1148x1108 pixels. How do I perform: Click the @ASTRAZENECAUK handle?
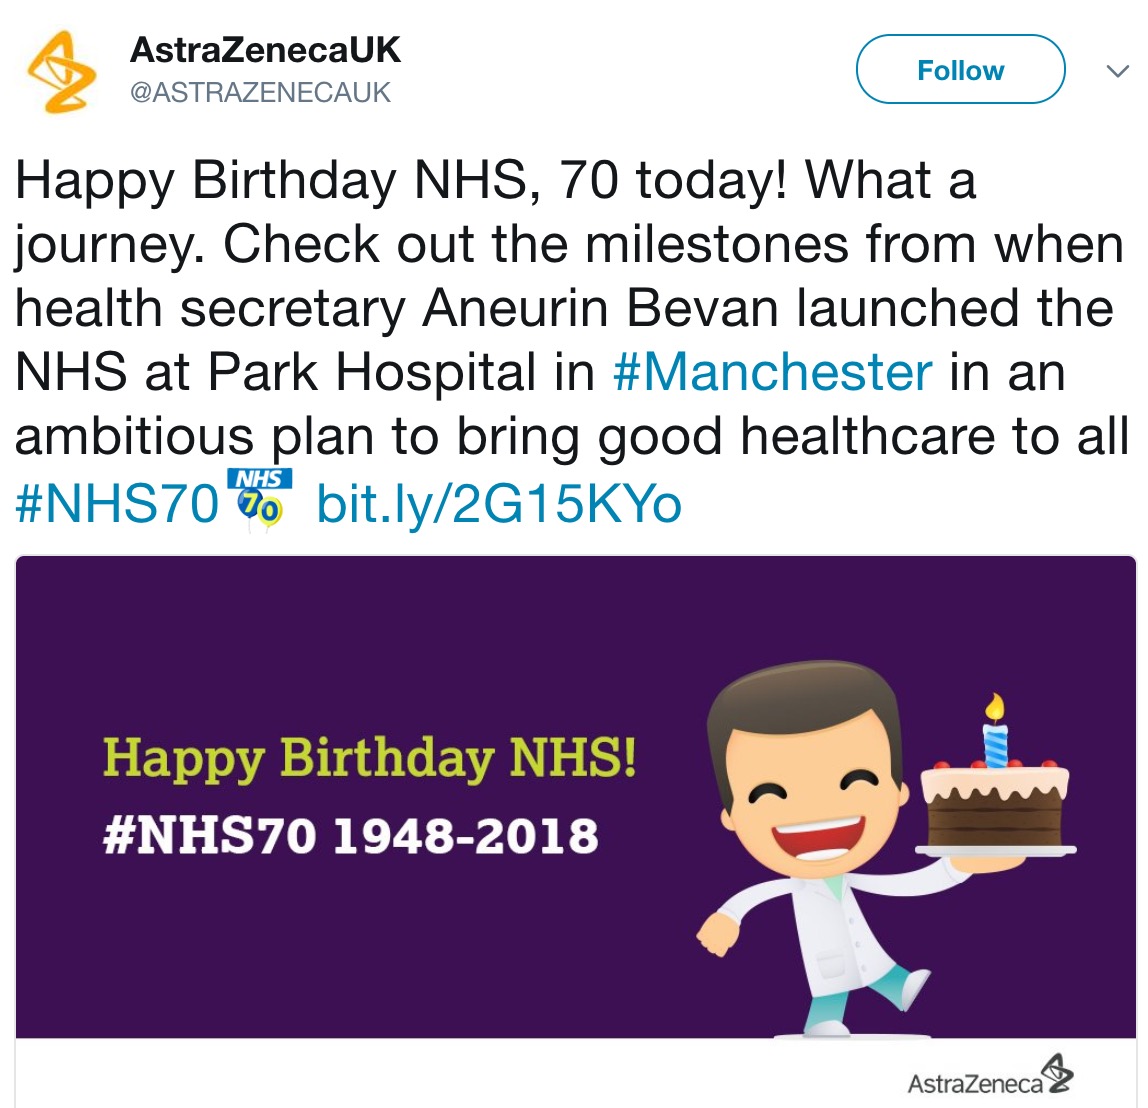coord(261,93)
